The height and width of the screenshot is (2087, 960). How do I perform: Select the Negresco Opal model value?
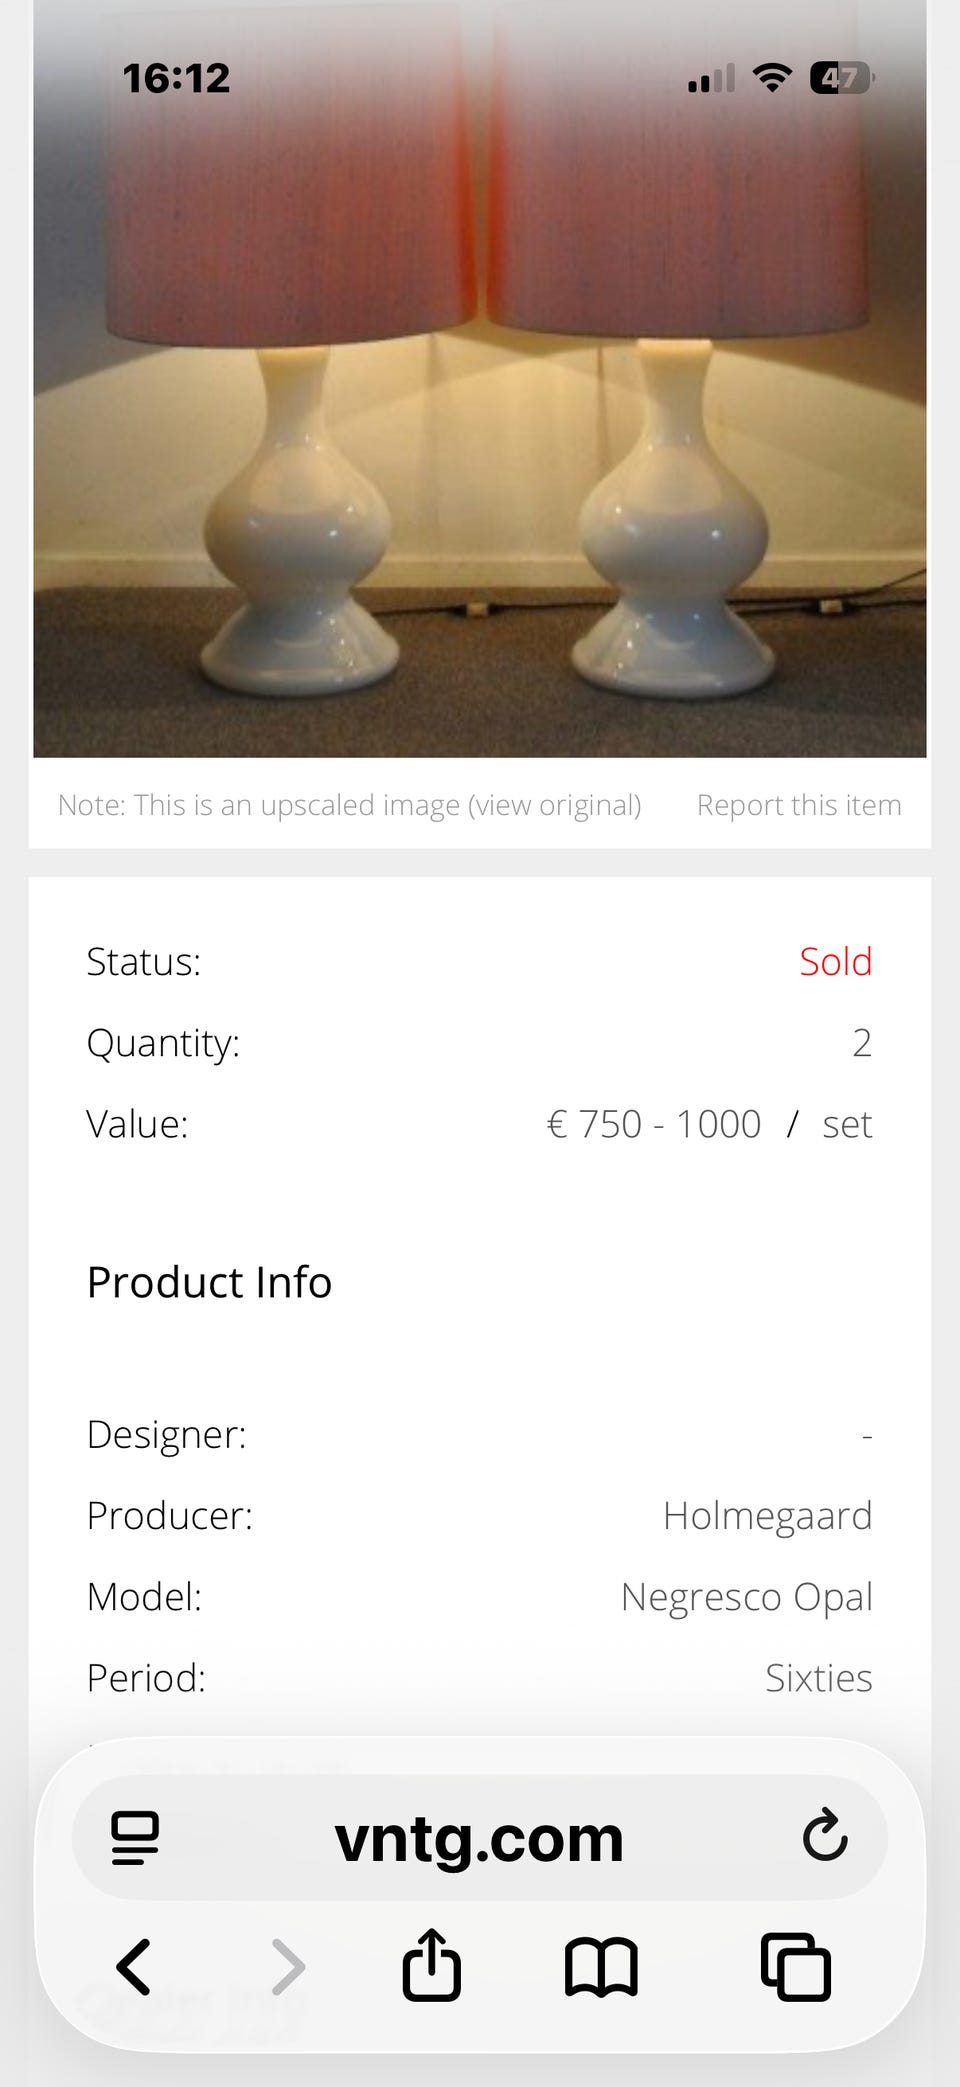coord(747,1597)
